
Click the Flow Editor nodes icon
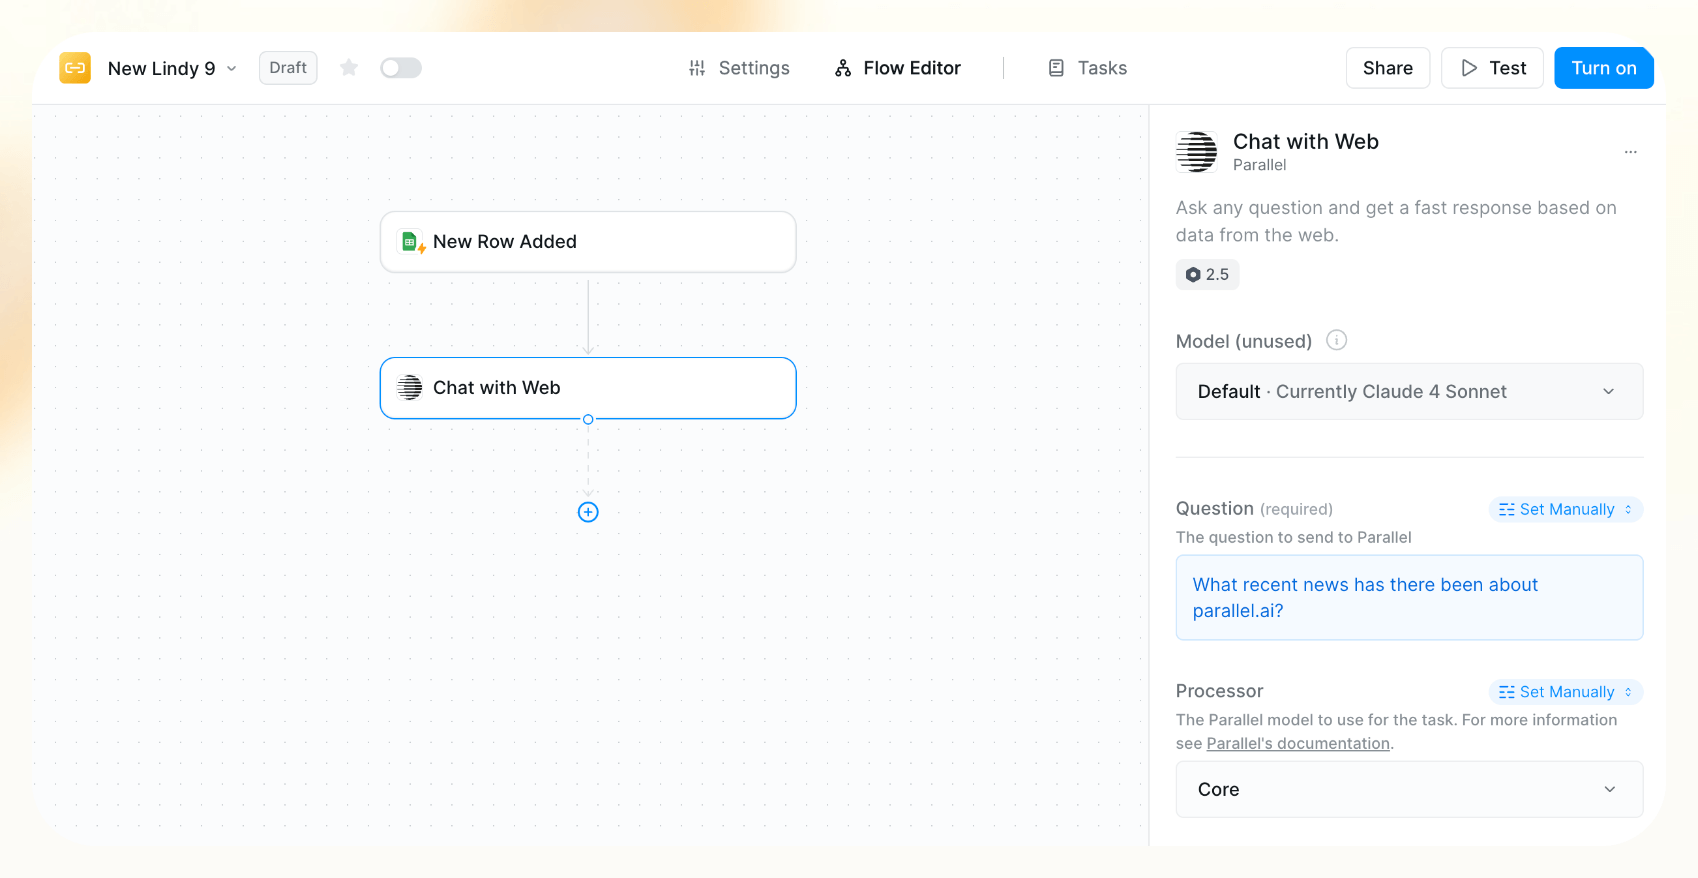[843, 68]
